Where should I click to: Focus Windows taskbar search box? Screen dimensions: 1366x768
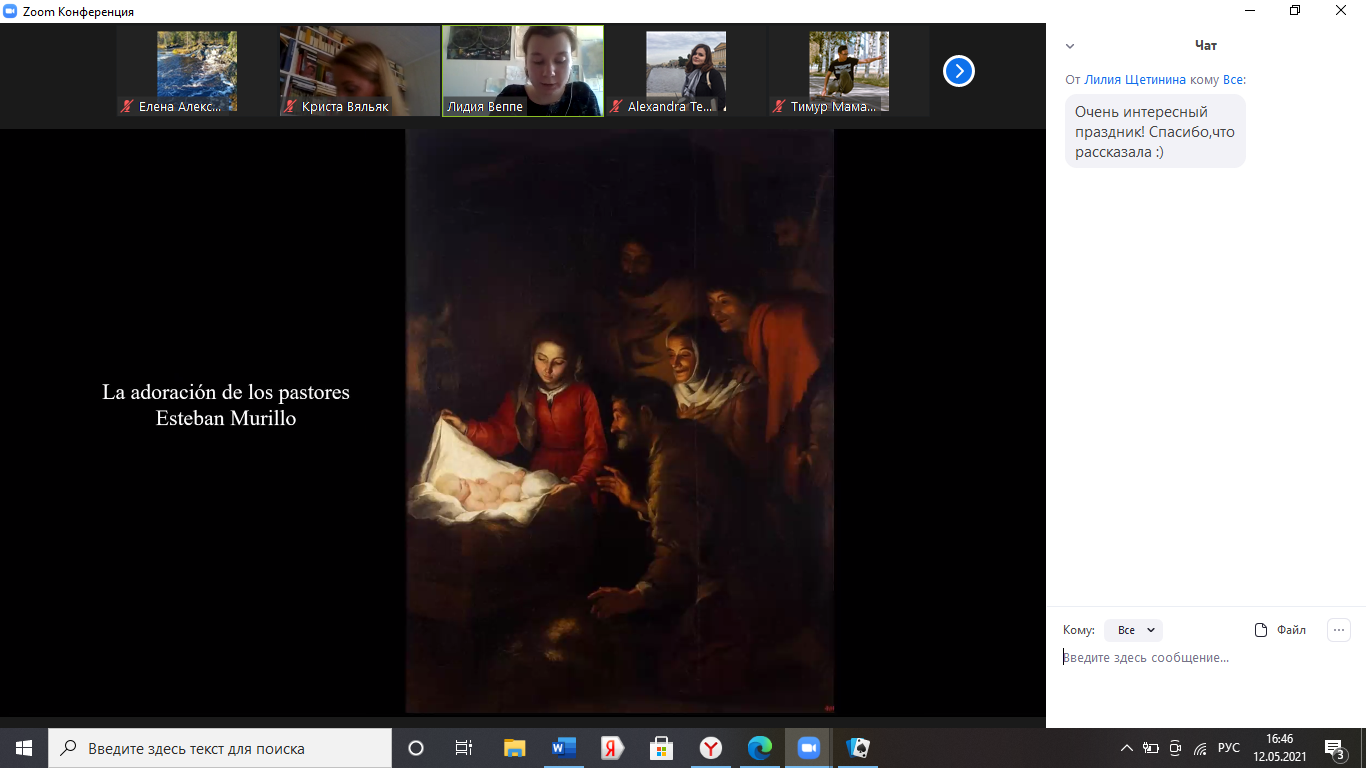point(220,748)
